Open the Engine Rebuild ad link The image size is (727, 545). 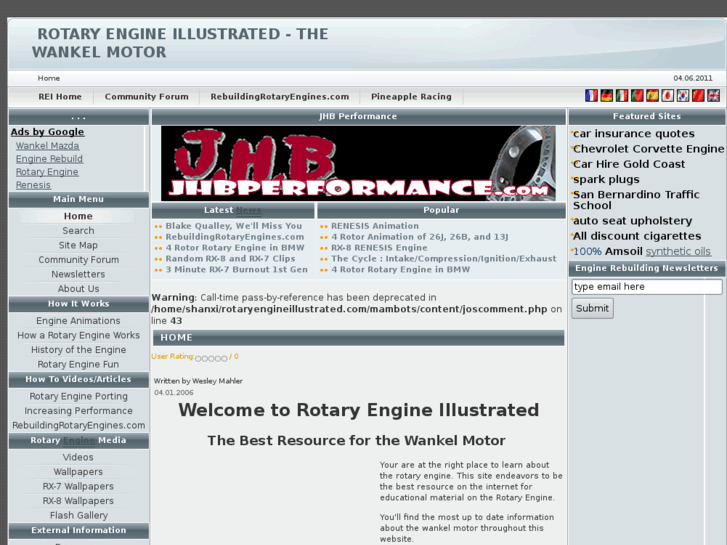49,159
